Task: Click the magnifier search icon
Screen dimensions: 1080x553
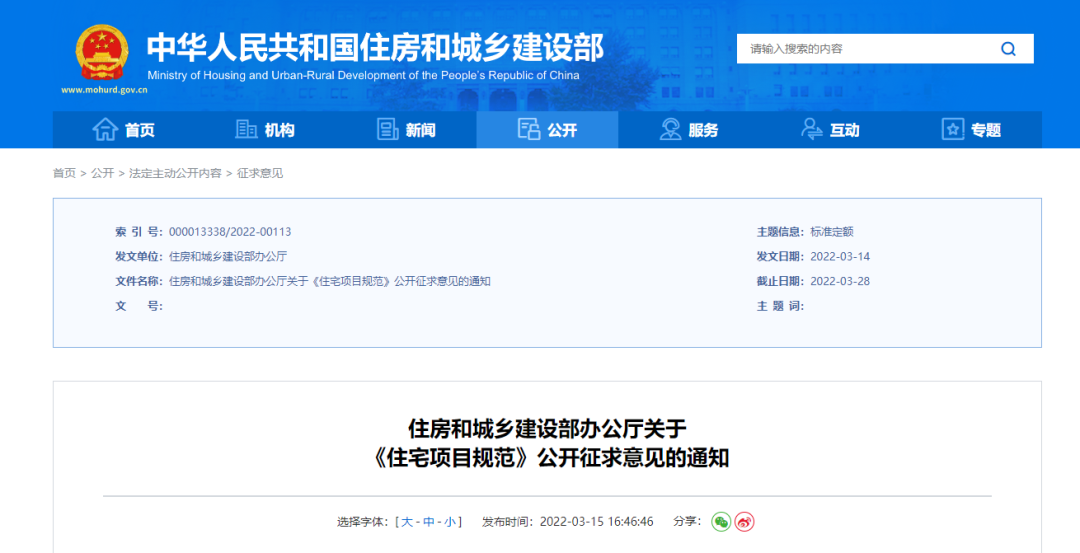Action: (1008, 49)
